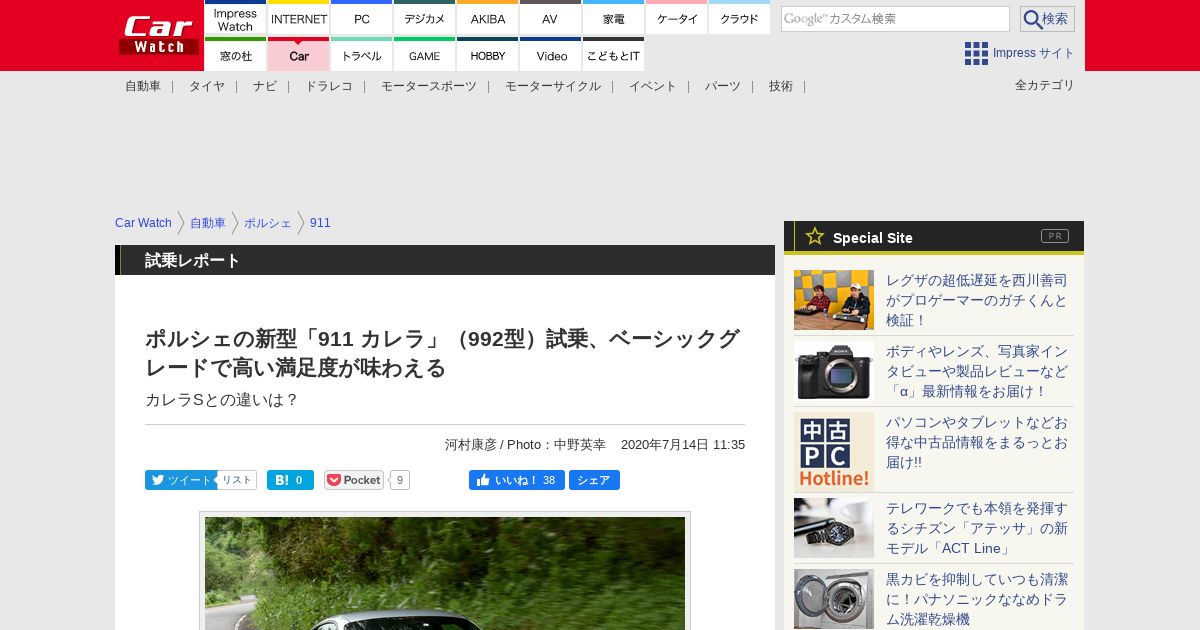Click the Twitter ツイート button
Screen dimensions: 1200x630
[180, 480]
